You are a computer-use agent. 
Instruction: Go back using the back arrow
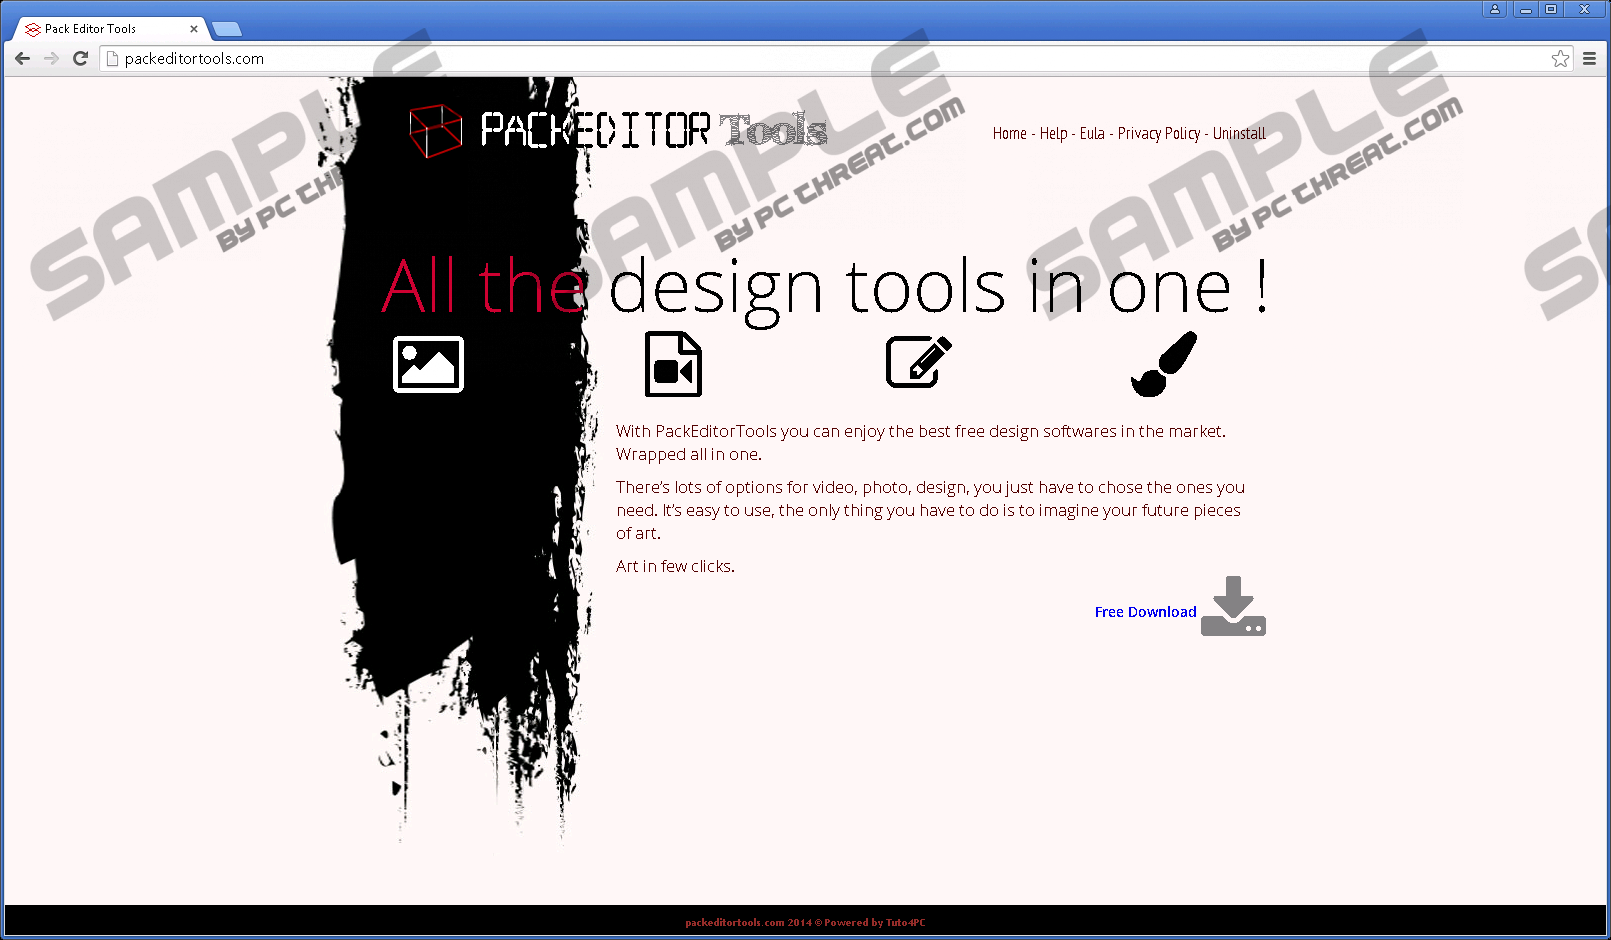pos(23,59)
